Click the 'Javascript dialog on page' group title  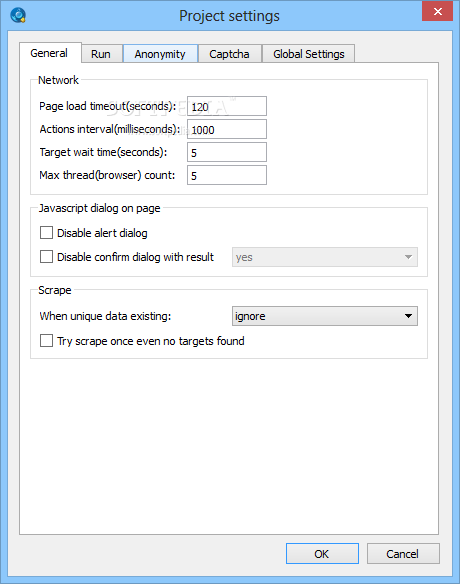[99, 208]
